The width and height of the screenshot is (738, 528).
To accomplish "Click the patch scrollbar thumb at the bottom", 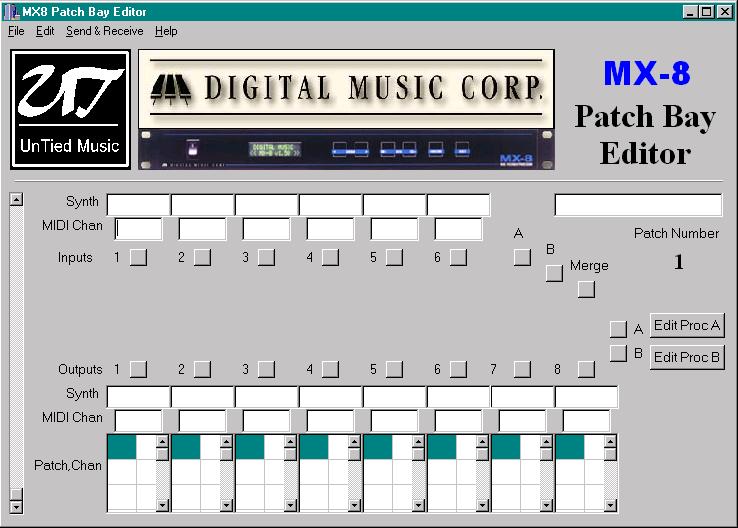I will 16,494.
